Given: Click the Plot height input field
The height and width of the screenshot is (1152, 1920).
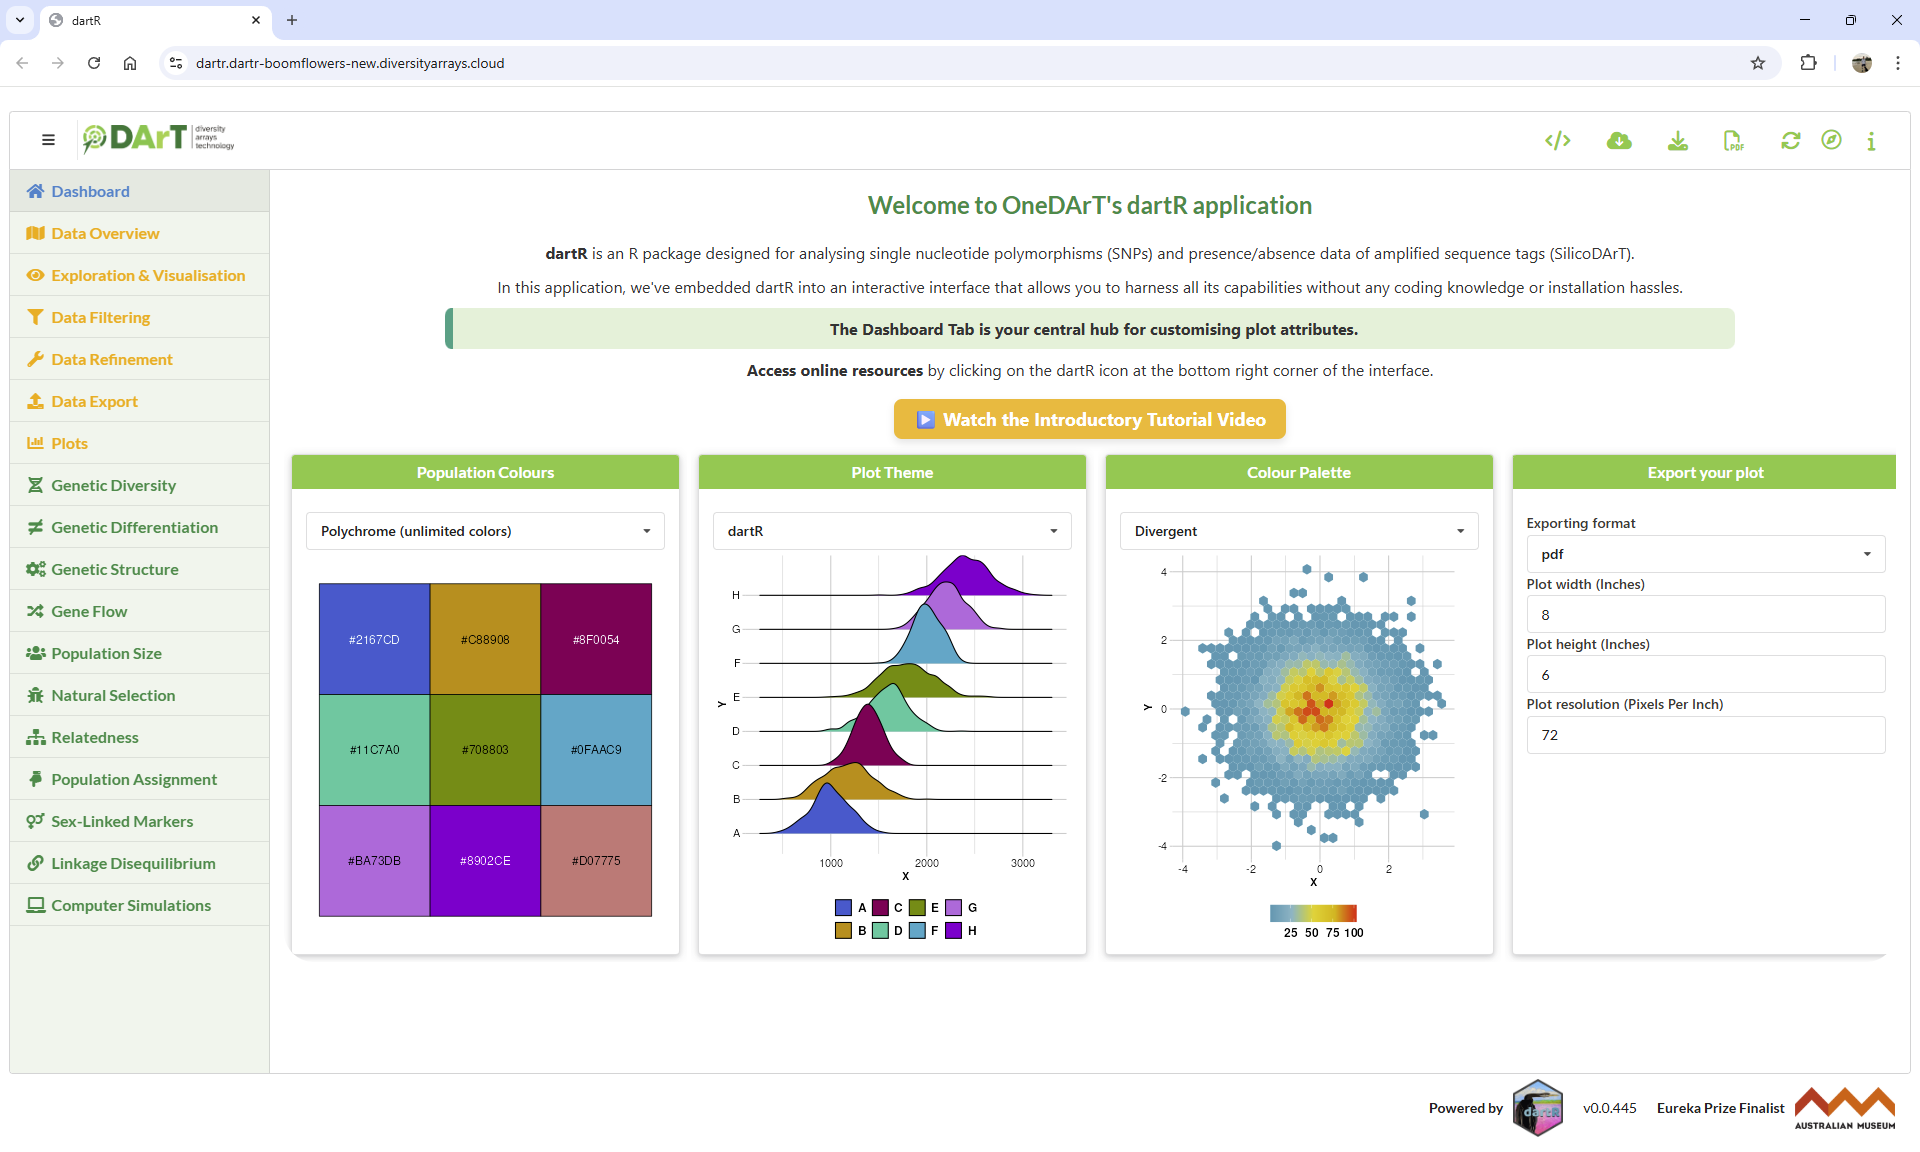Looking at the screenshot, I should [x=1706, y=675].
